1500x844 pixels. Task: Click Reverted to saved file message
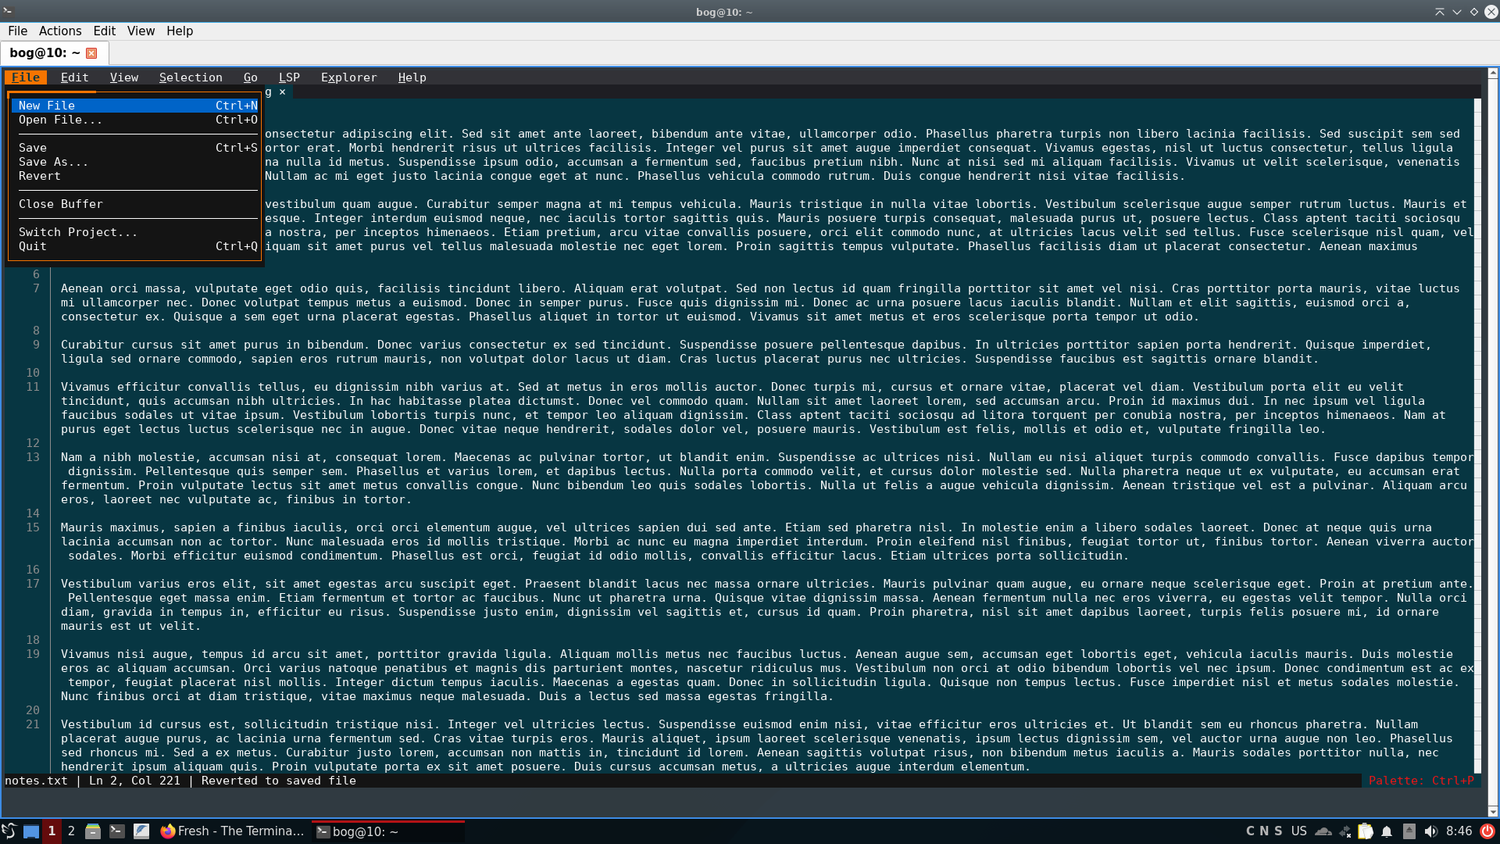pos(278,780)
